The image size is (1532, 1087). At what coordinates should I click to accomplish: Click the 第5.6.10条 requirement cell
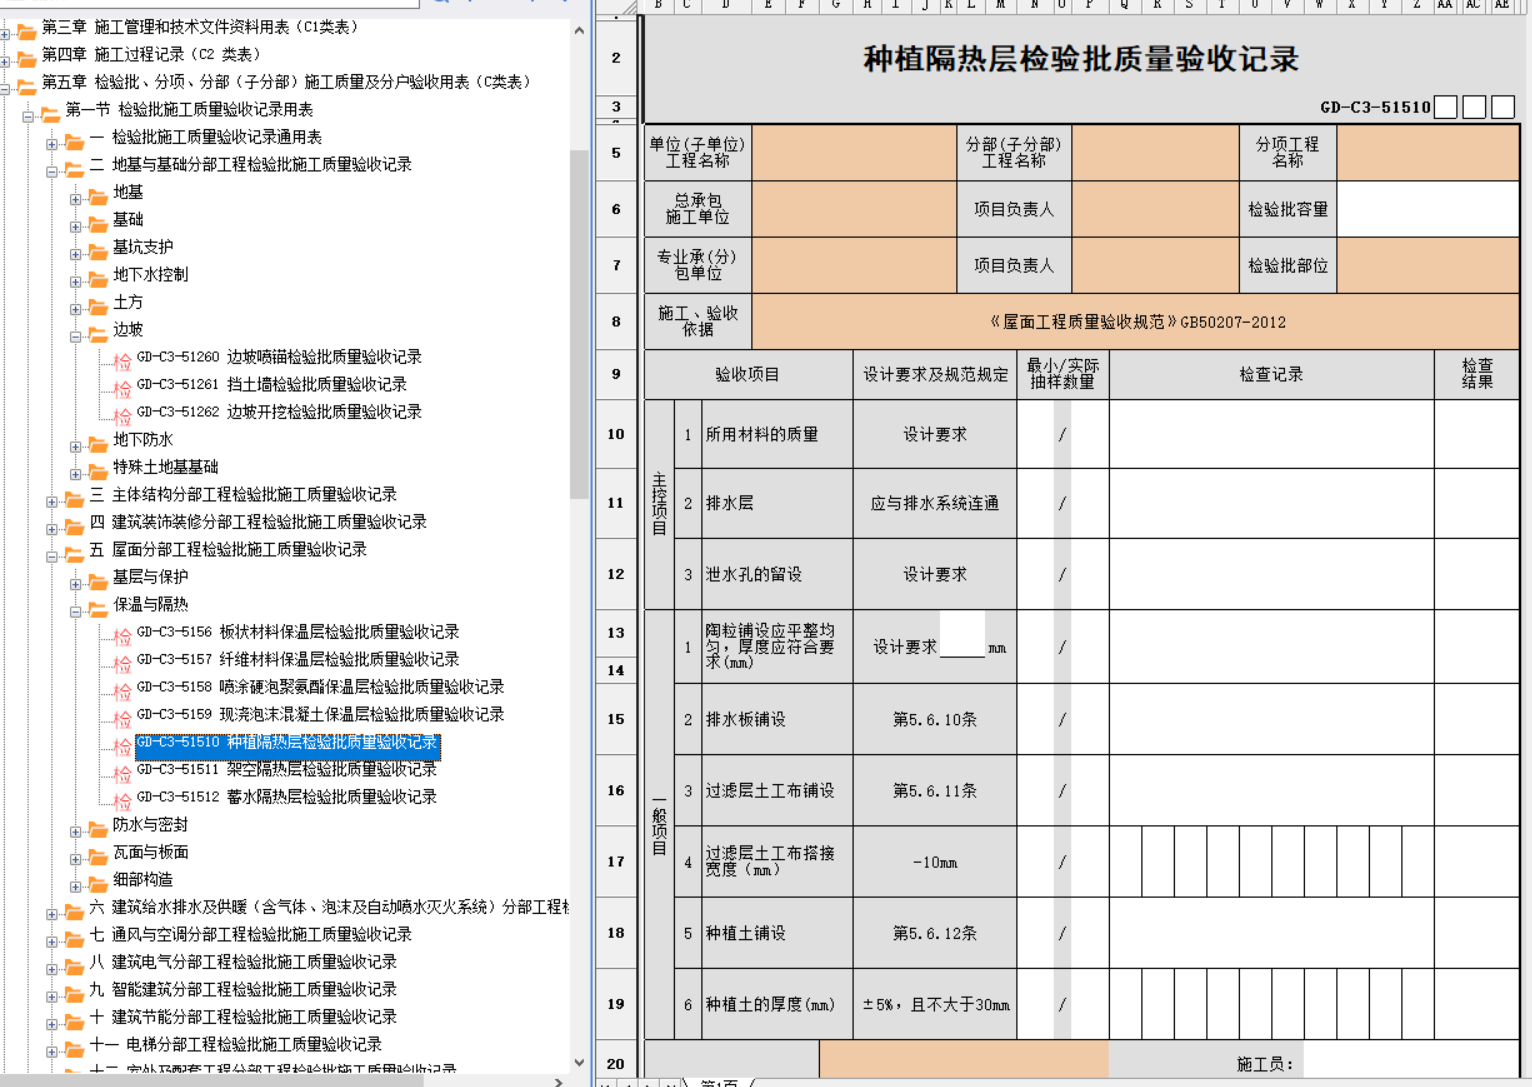(935, 719)
